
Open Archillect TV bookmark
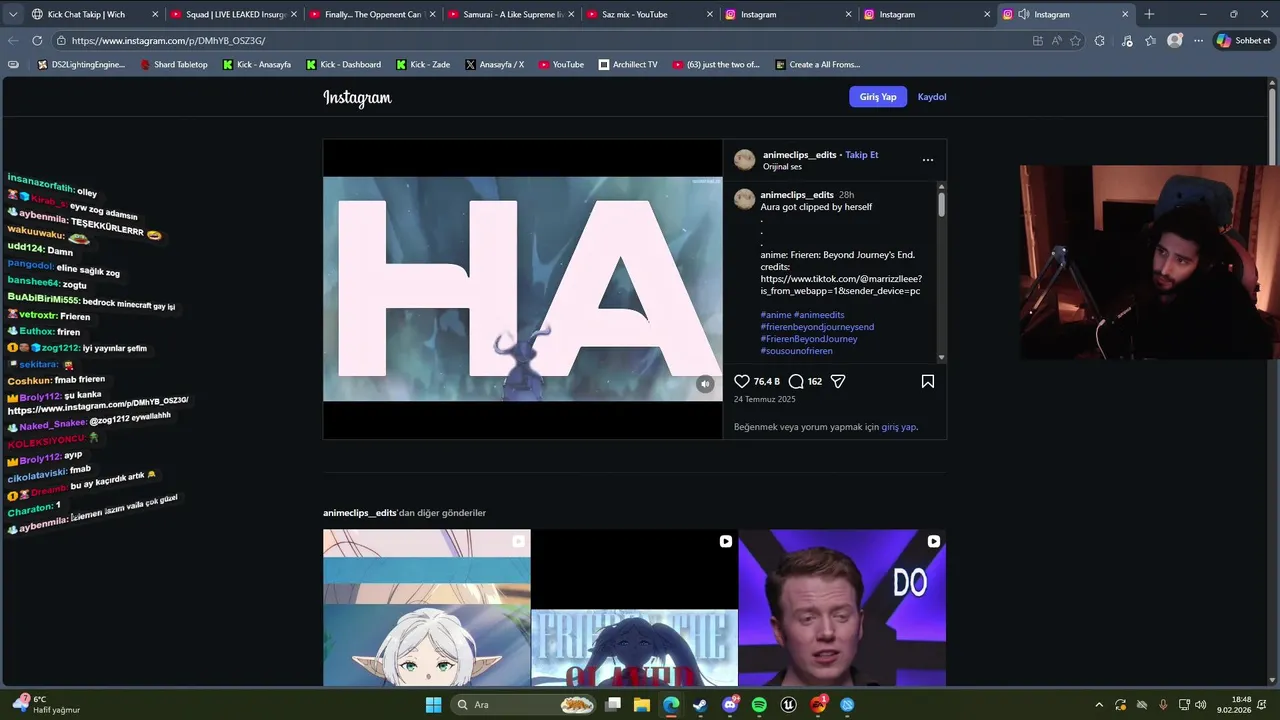(628, 64)
